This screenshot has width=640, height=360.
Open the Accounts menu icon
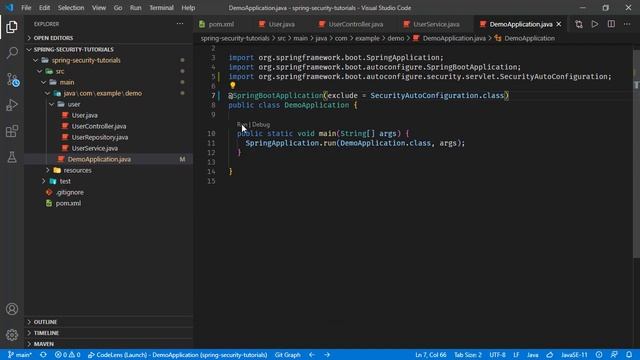click(x=12, y=309)
